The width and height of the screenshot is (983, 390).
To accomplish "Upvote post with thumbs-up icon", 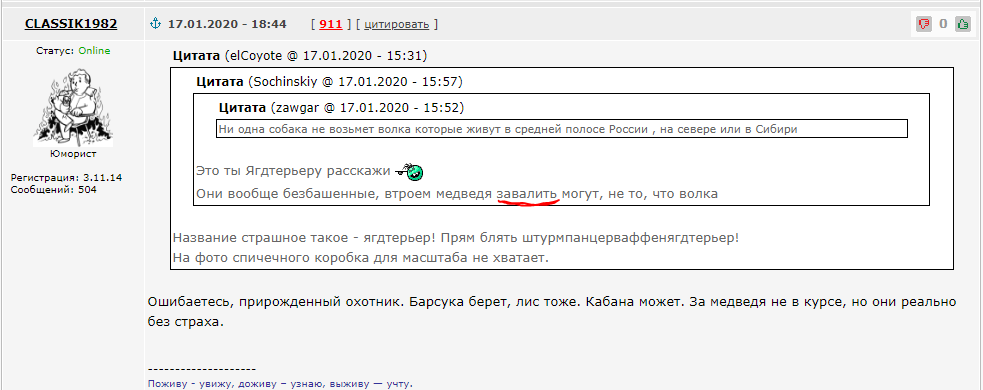I will click(x=962, y=24).
